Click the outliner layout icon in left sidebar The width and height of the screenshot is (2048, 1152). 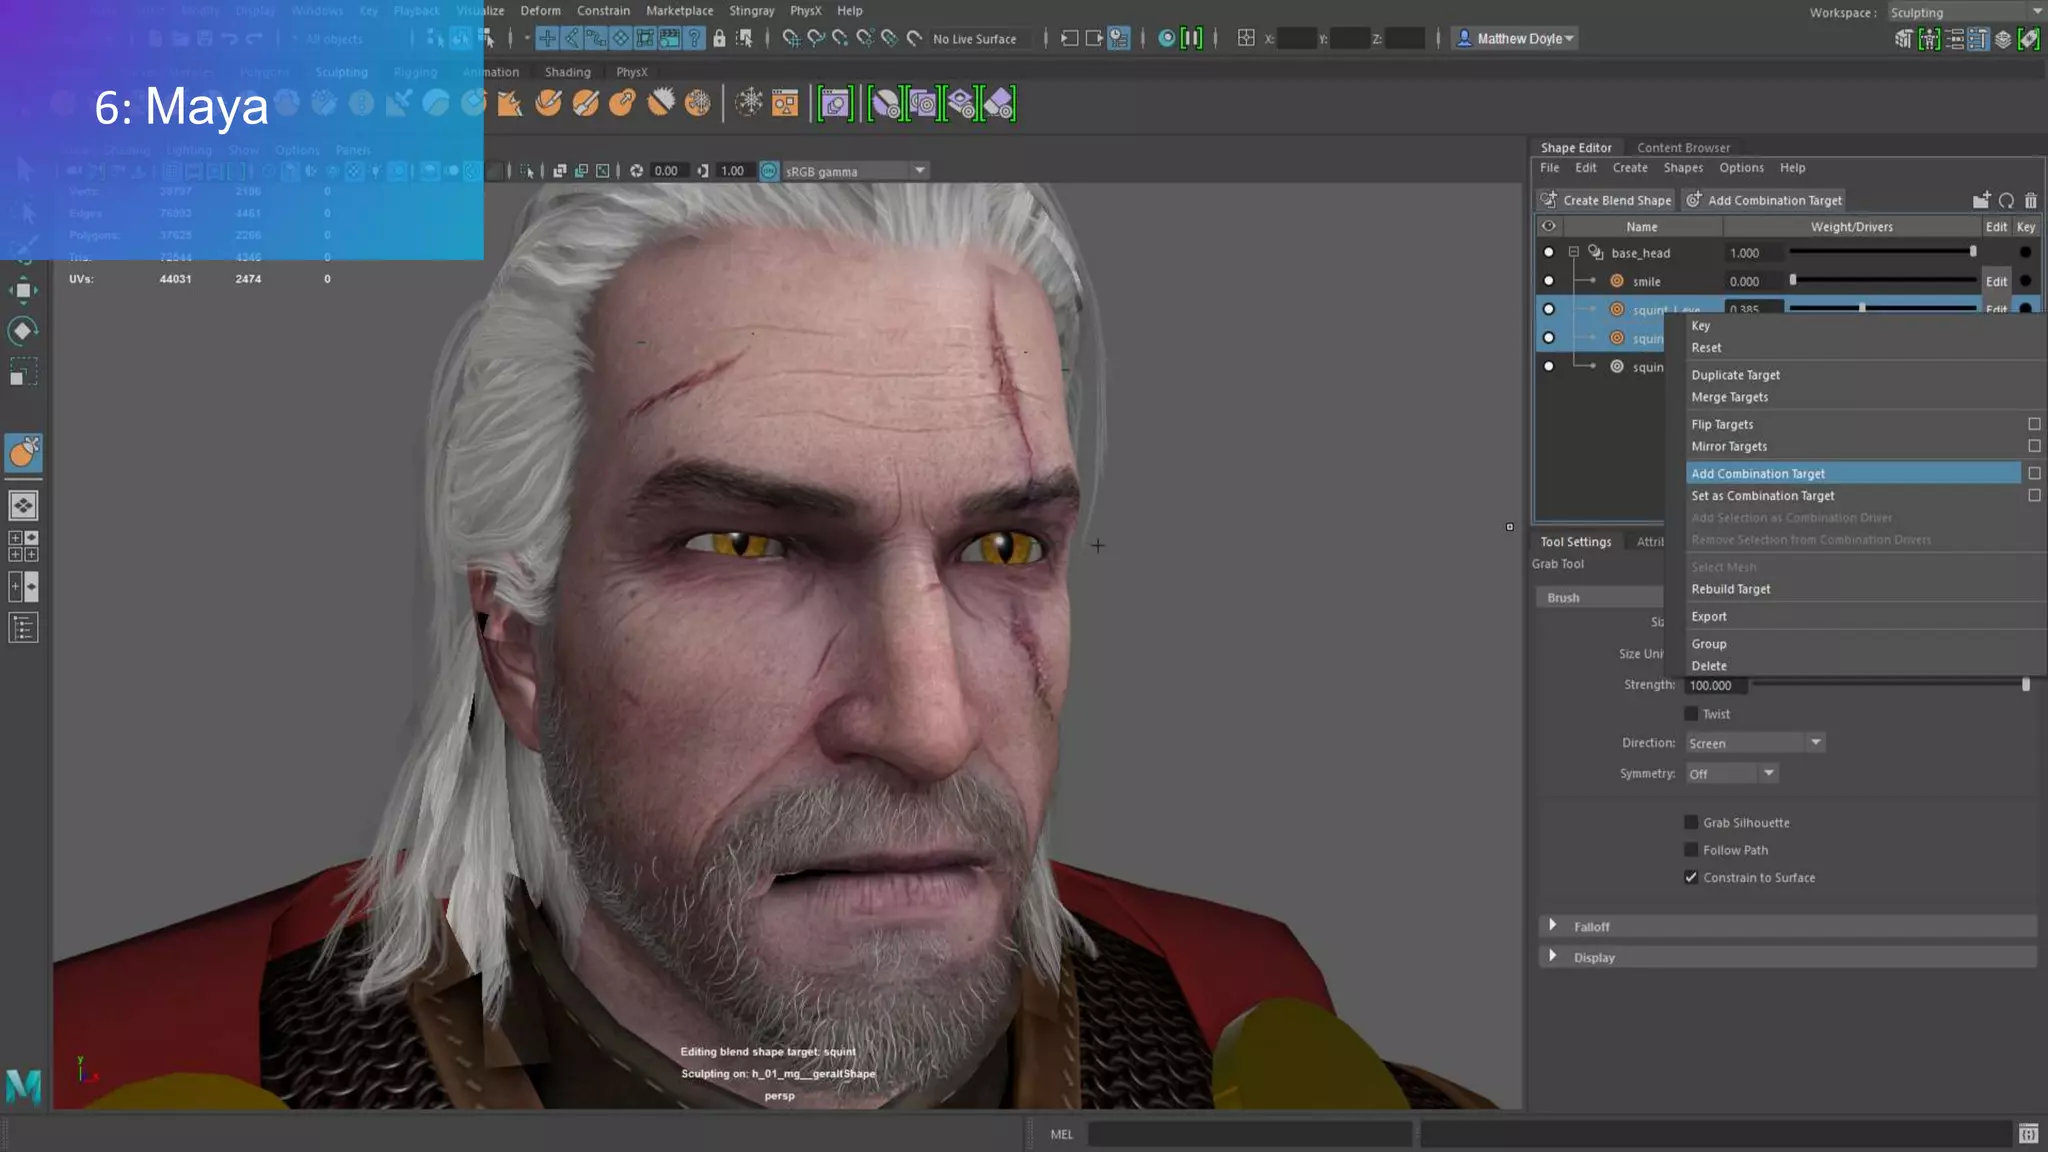tap(23, 628)
